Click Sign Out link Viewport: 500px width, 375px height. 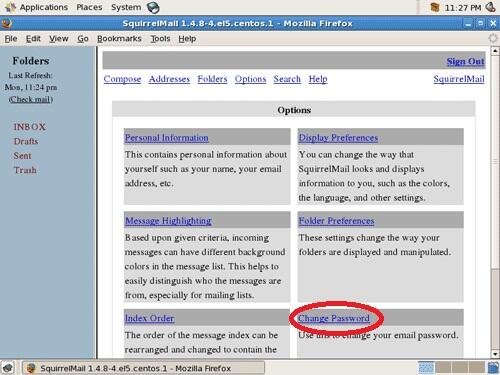(465, 61)
